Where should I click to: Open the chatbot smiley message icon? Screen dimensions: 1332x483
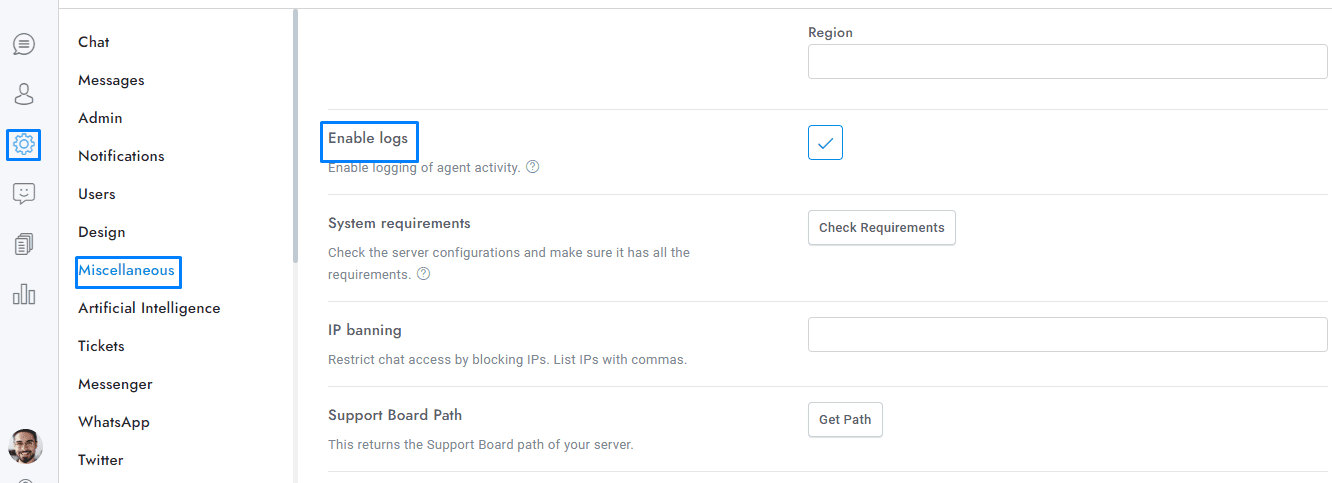click(24, 194)
